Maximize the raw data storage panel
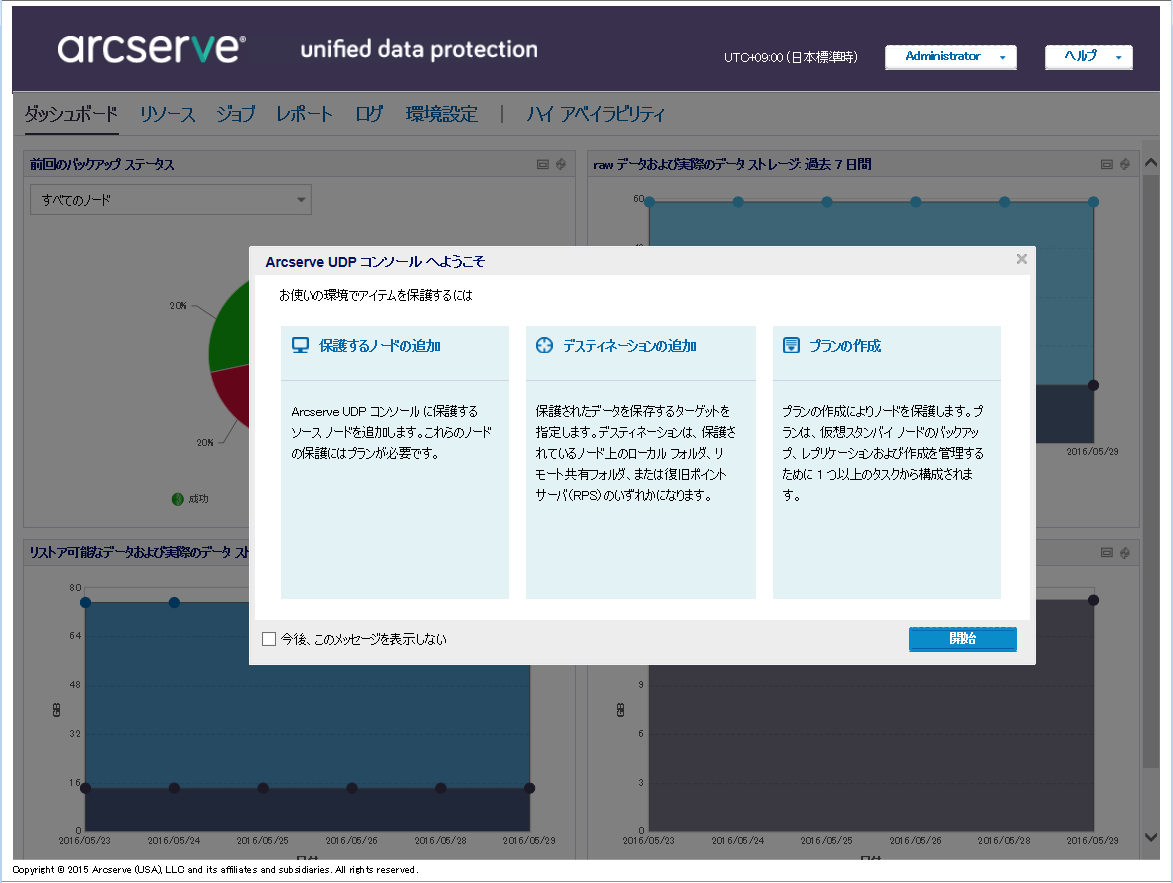 click(x=1107, y=165)
